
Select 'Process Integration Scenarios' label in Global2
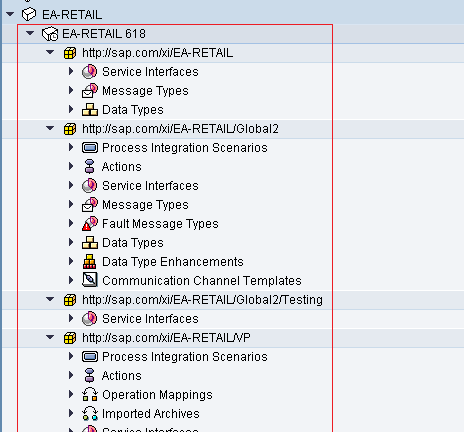coord(185,148)
